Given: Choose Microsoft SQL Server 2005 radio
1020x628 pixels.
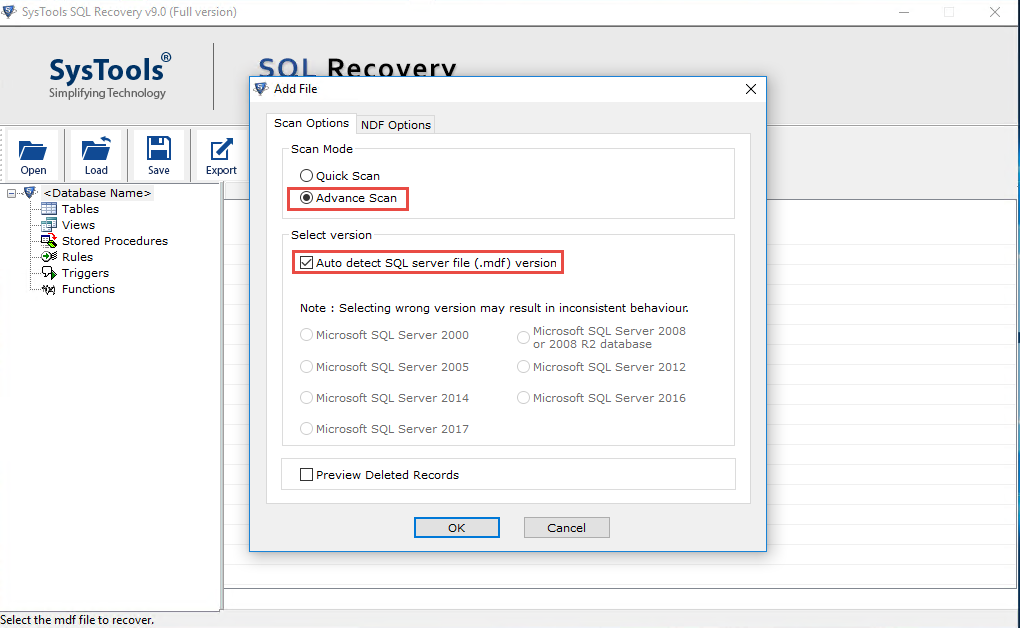Looking at the screenshot, I should (306, 367).
